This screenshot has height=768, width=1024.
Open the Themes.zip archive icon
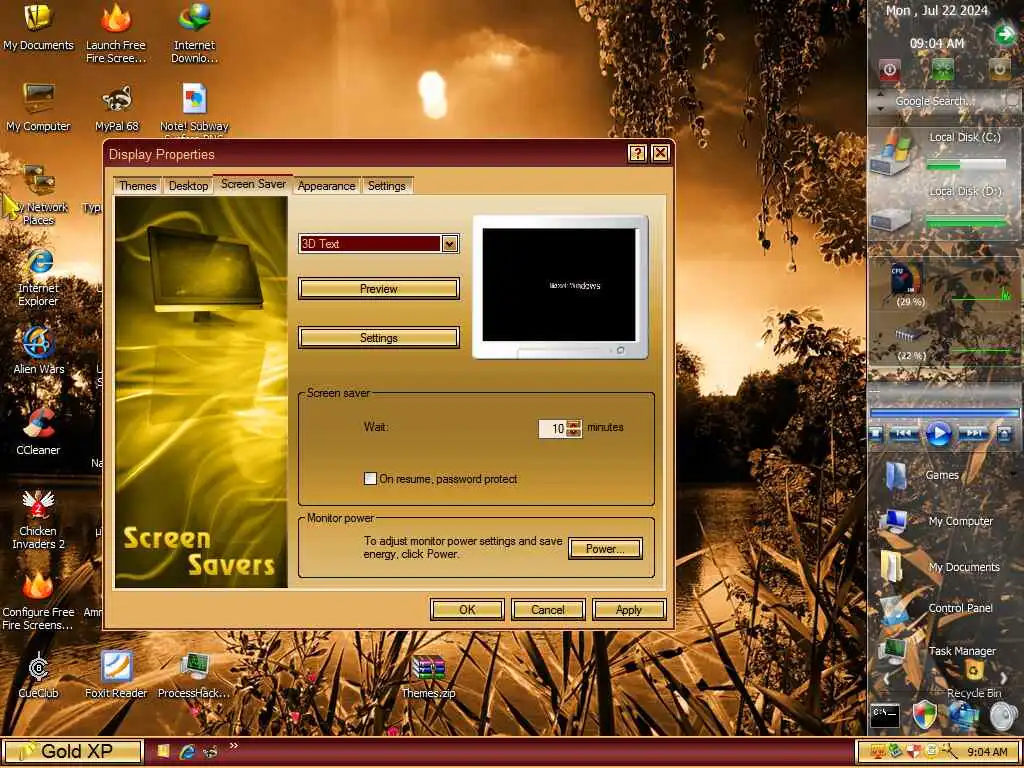pos(428,677)
